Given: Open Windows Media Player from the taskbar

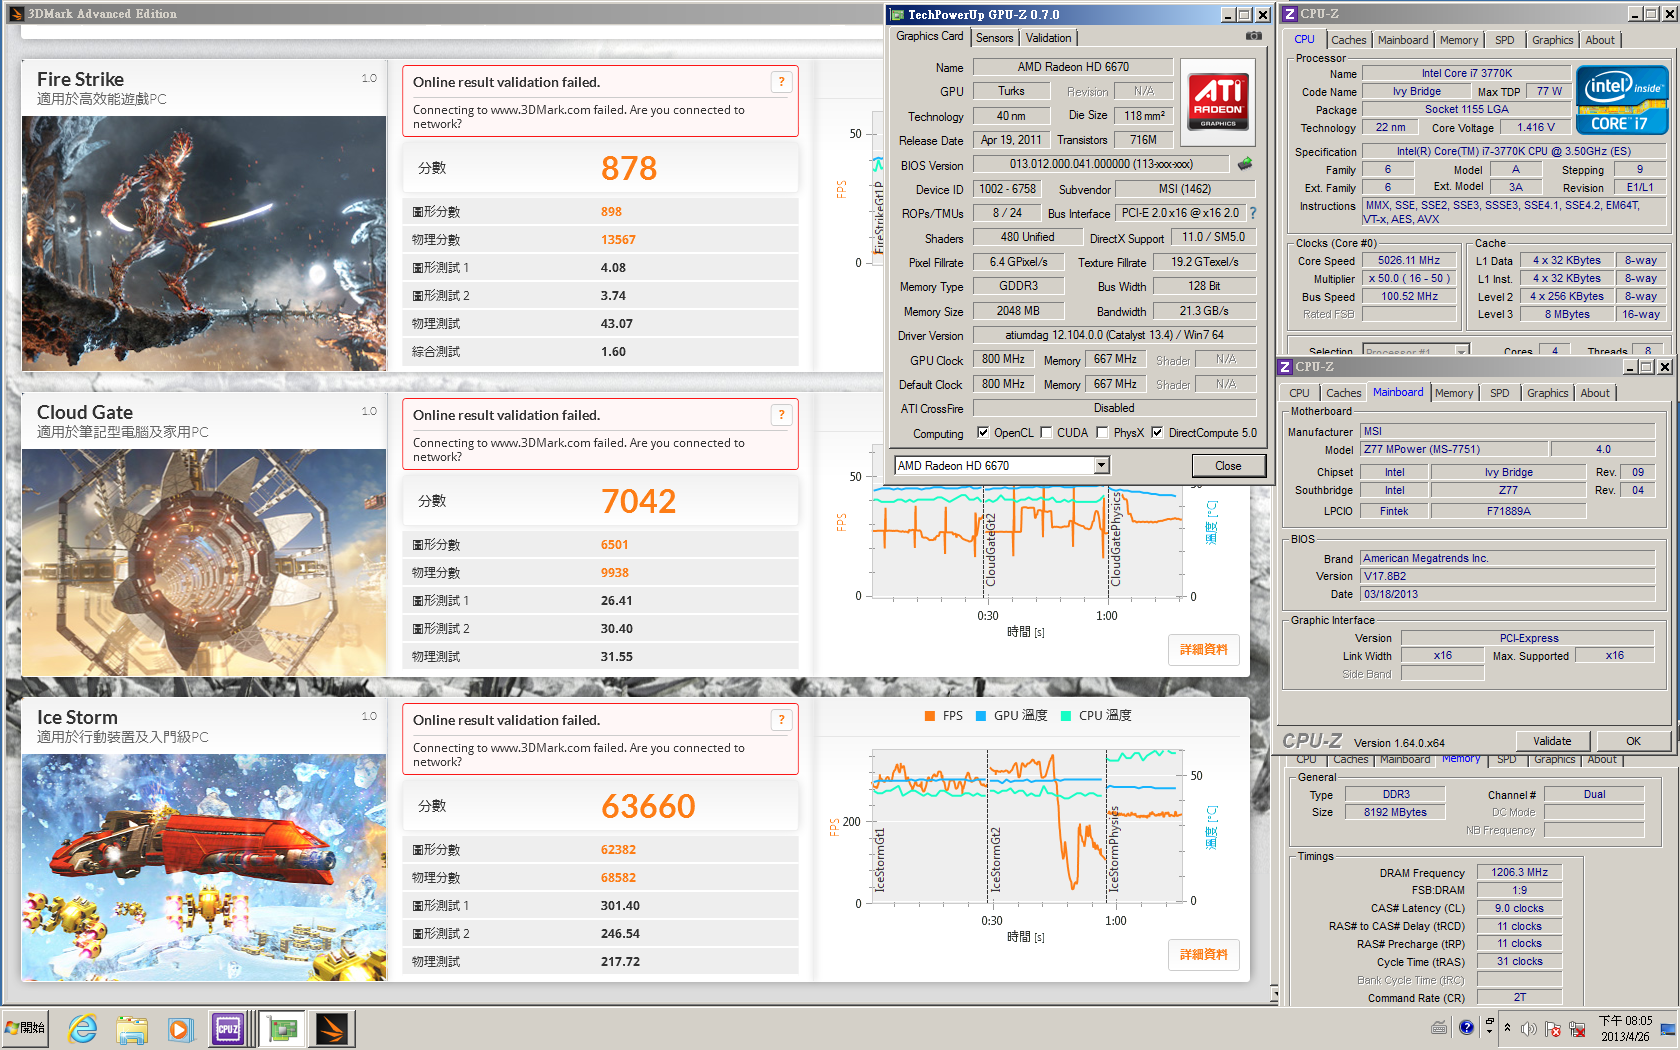Looking at the screenshot, I should point(180,1028).
